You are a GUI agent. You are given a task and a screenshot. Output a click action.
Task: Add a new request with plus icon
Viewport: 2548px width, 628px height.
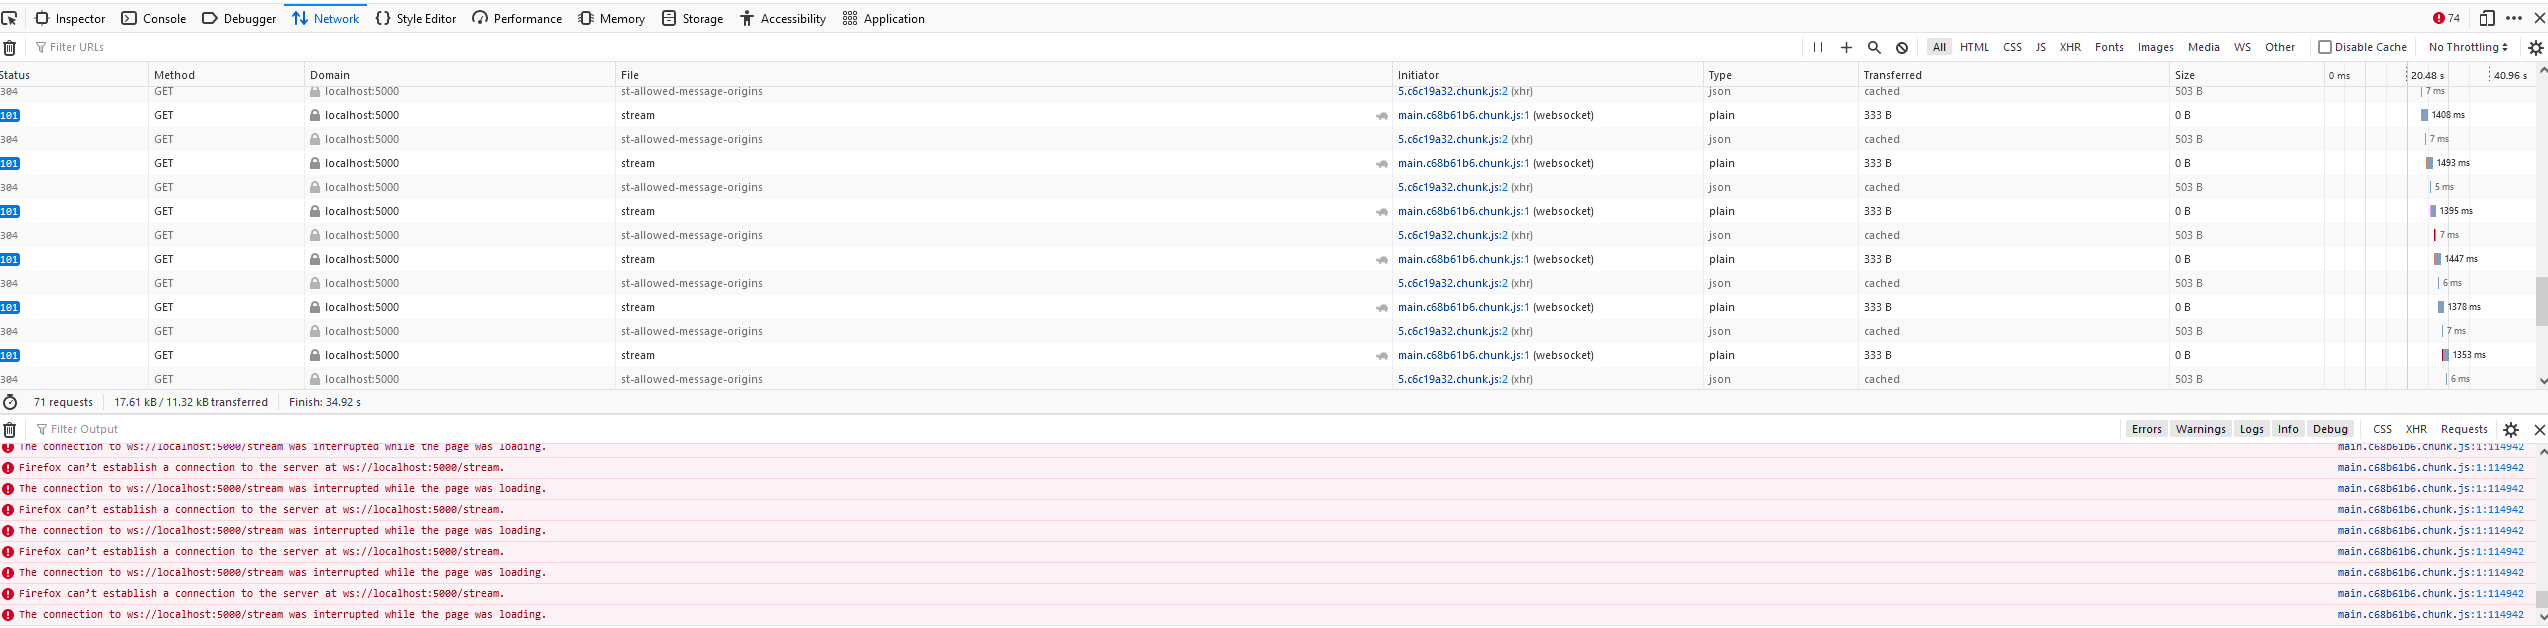click(x=1846, y=47)
